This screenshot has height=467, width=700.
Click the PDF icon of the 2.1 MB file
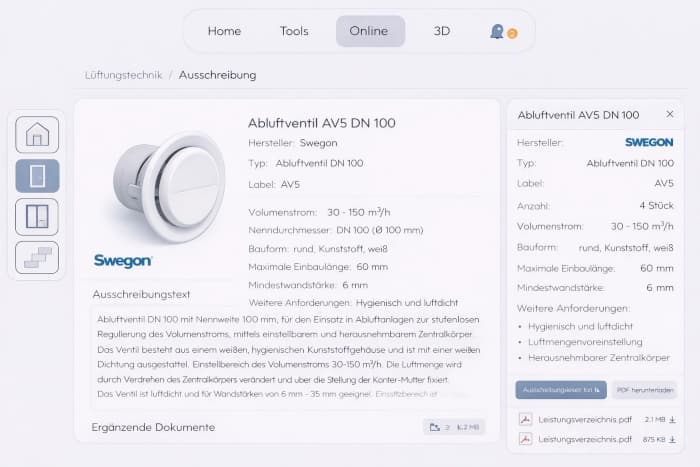click(525, 419)
